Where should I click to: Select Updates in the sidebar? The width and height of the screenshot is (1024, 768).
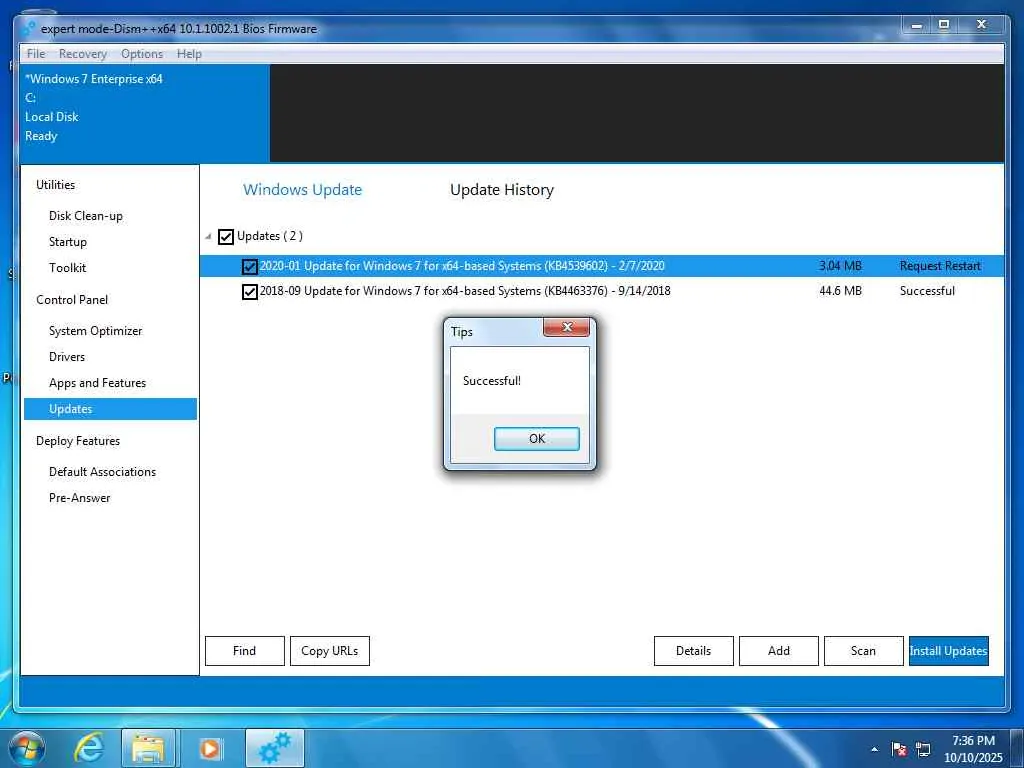pyautogui.click(x=110, y=409)
